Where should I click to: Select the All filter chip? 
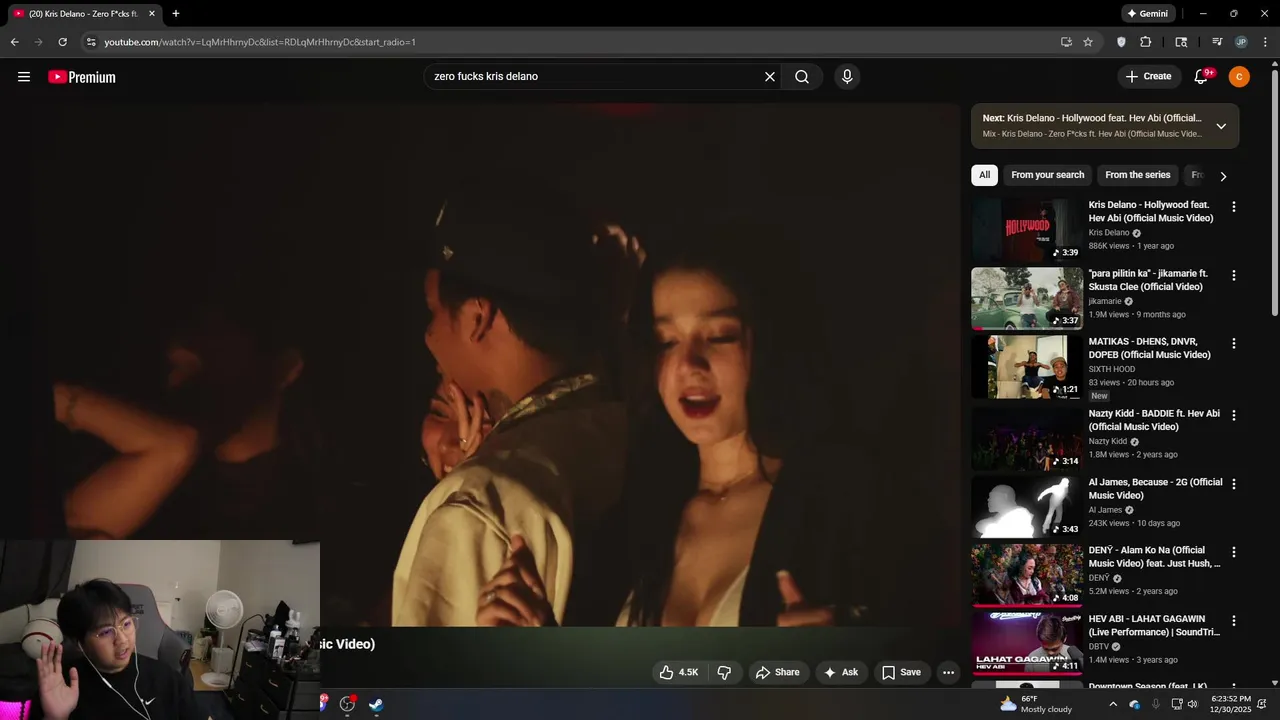pos(984,175)
